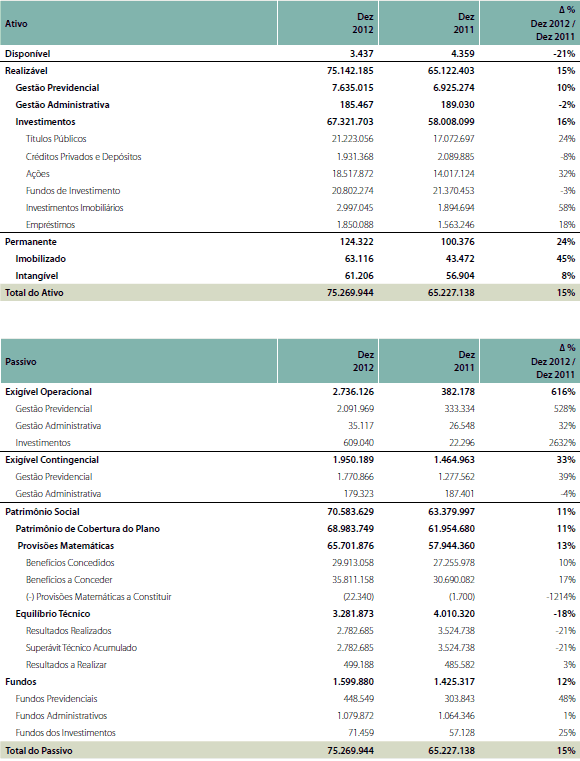Click the Disponível row label
580x761 pixels.
click(28, 54)
